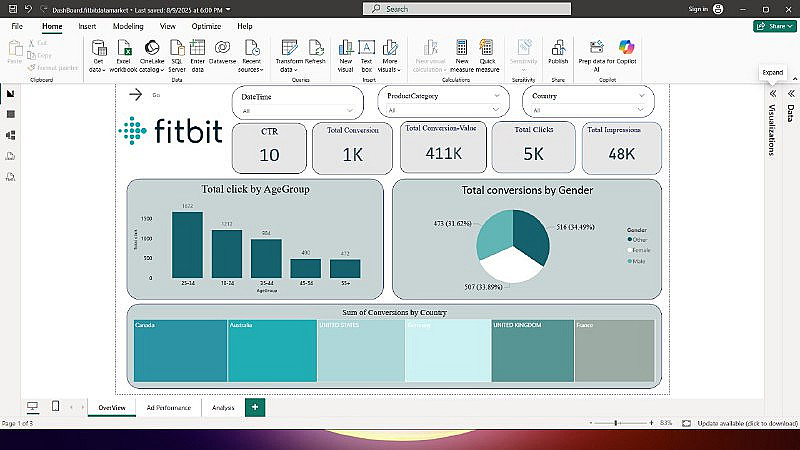Open Copilot
Viewport: 800px width, 450px height.
point(627,53)
